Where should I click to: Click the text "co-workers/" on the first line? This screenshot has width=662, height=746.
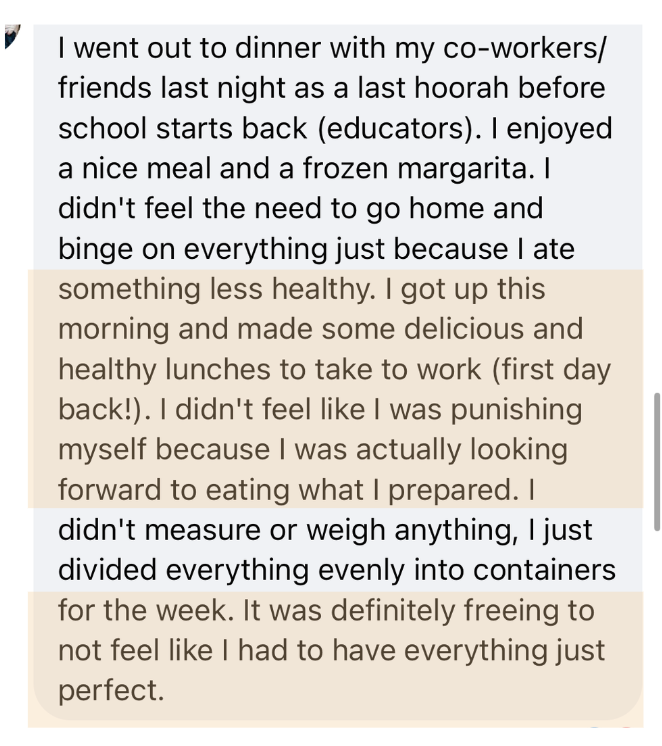pyautogui.click(x=525, y=49)
